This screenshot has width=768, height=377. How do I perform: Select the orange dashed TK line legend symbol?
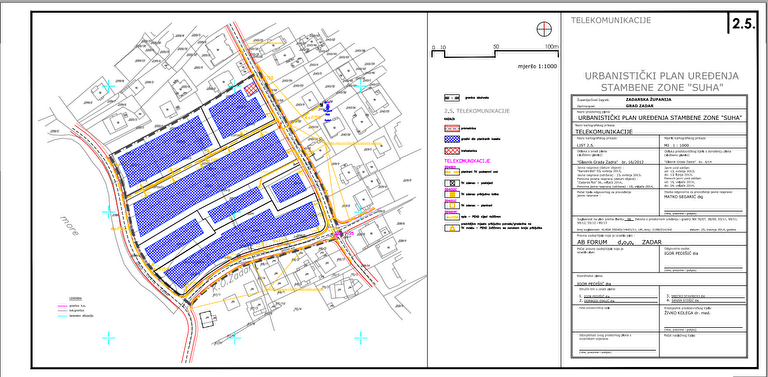coord(452,172)
